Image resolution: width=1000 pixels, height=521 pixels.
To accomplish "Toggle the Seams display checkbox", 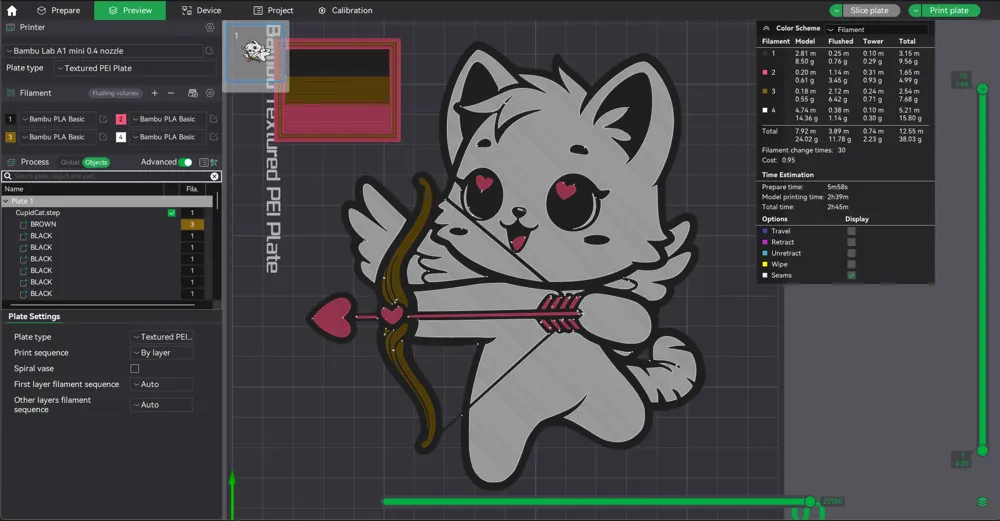I will [851, 275].
